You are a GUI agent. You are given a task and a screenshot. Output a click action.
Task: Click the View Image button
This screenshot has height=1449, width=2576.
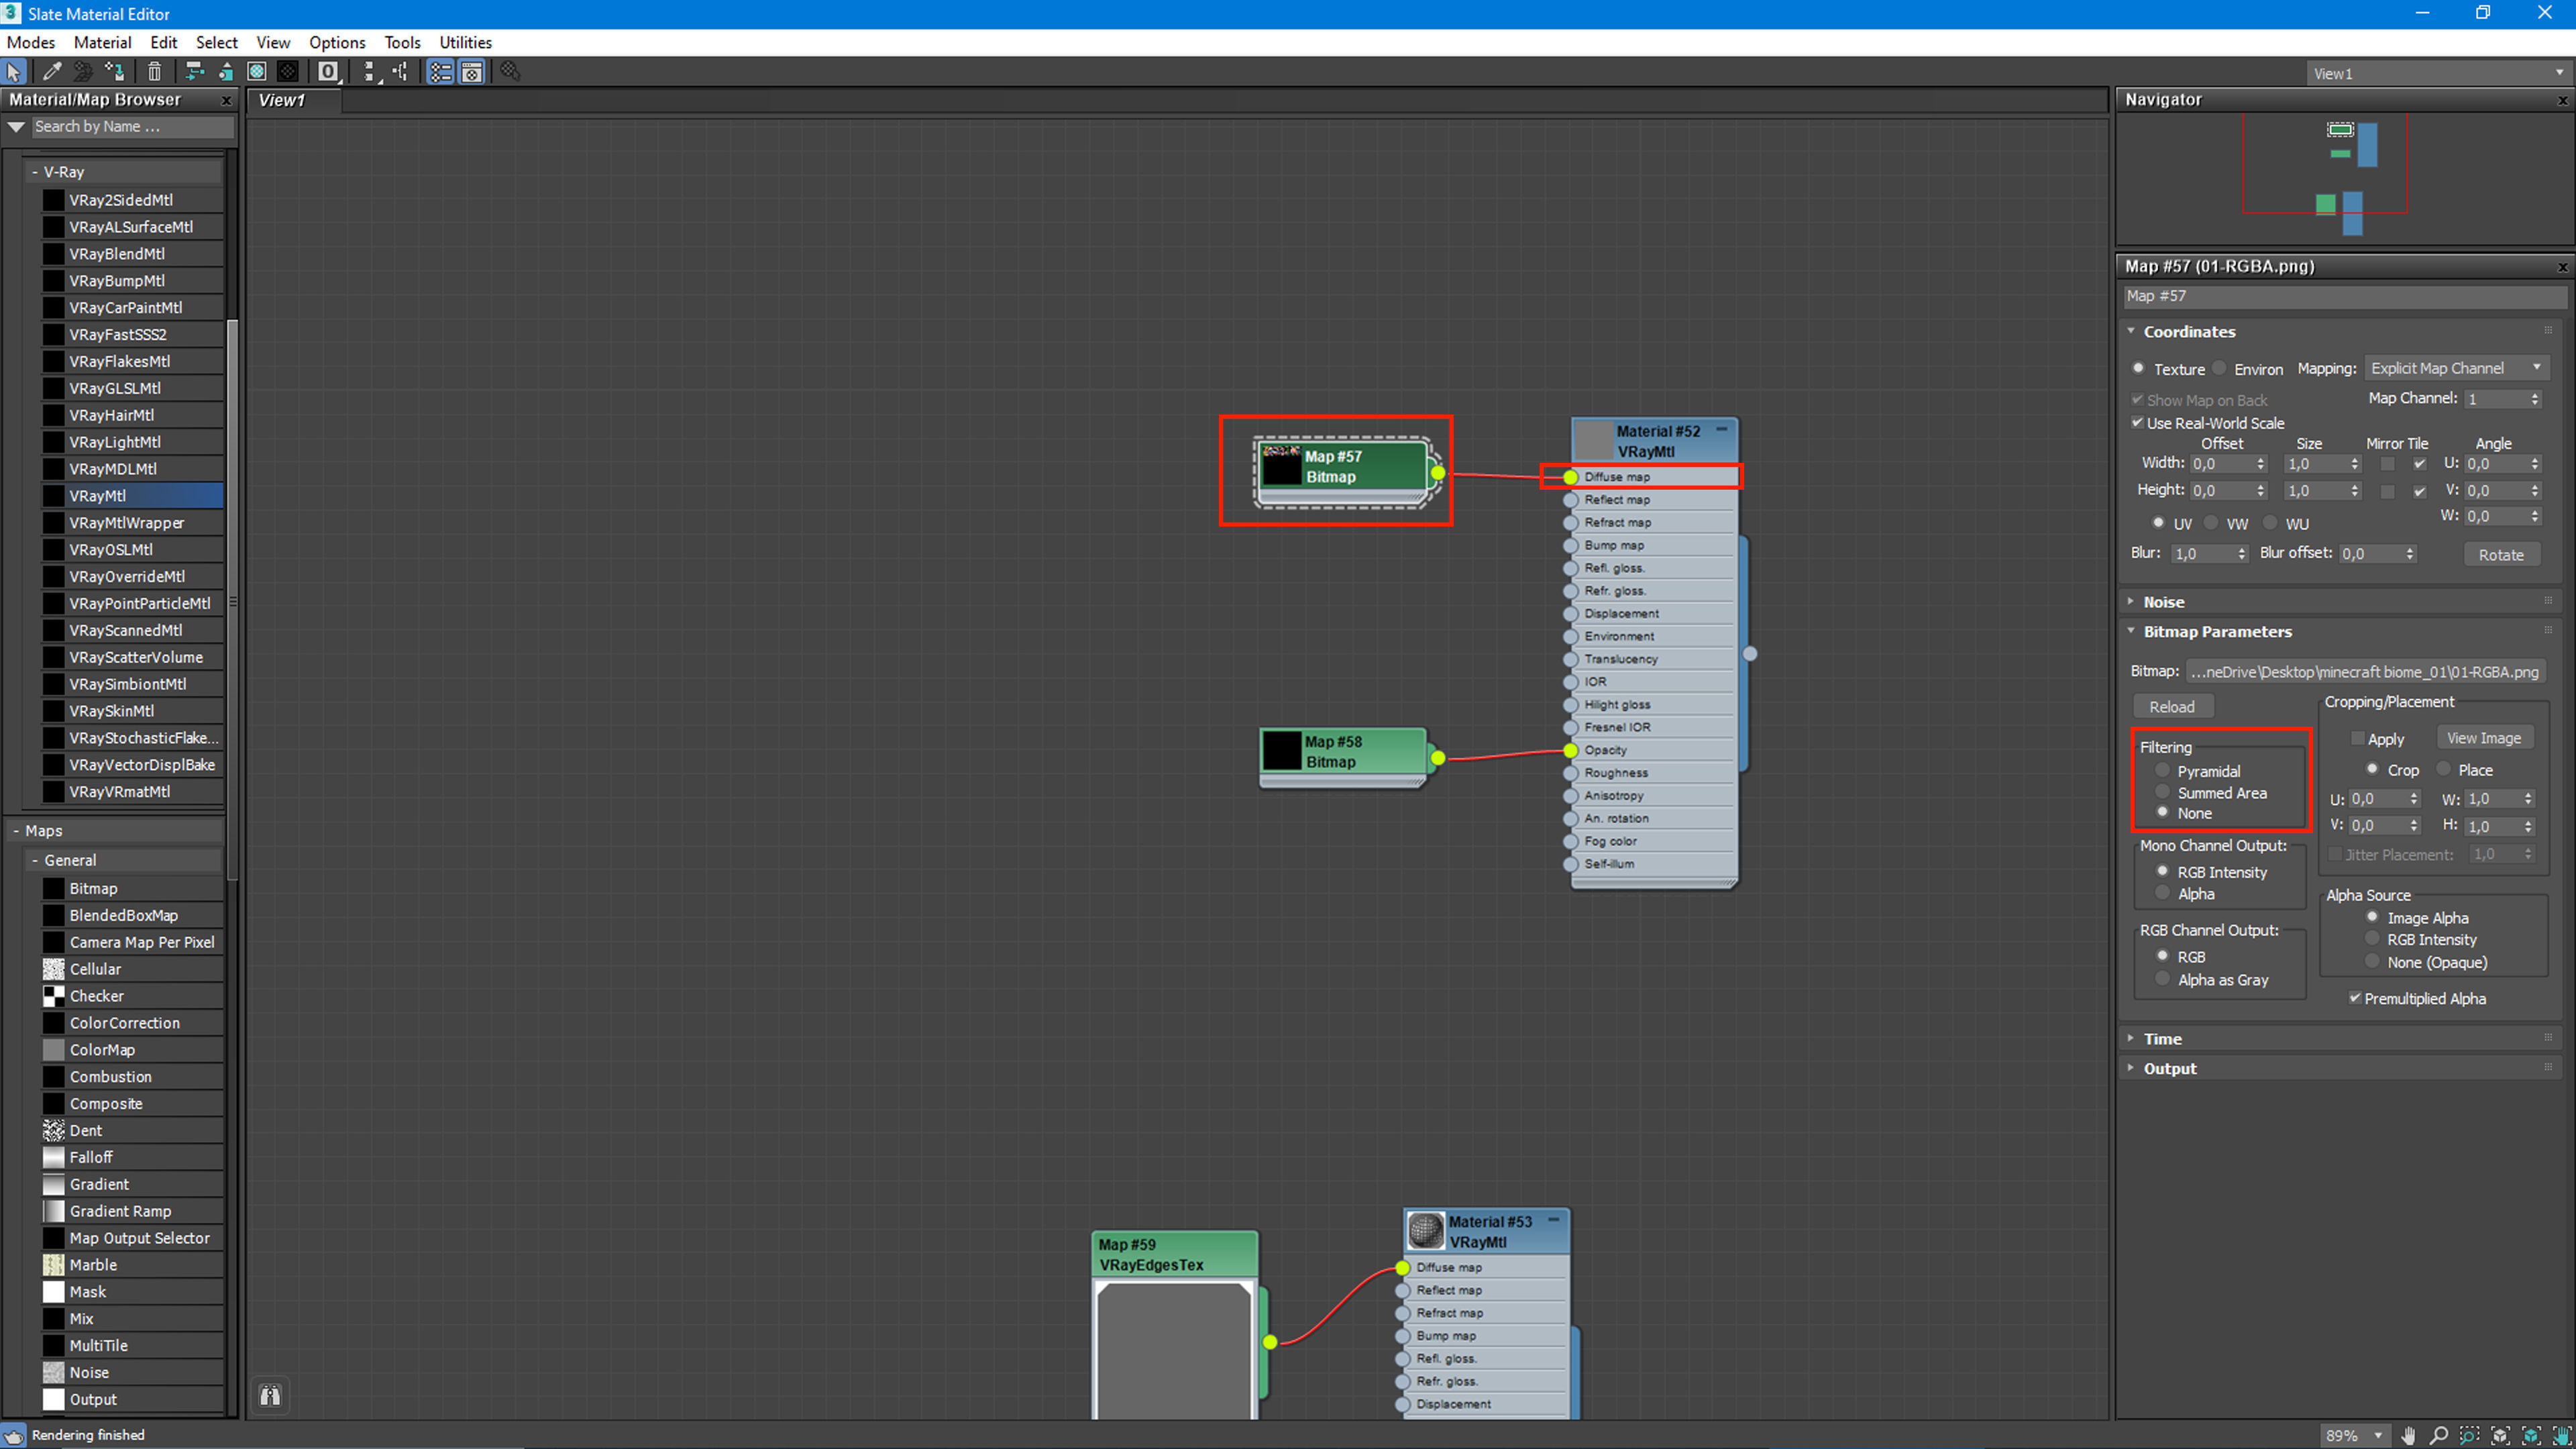(x=2483, y=738)
